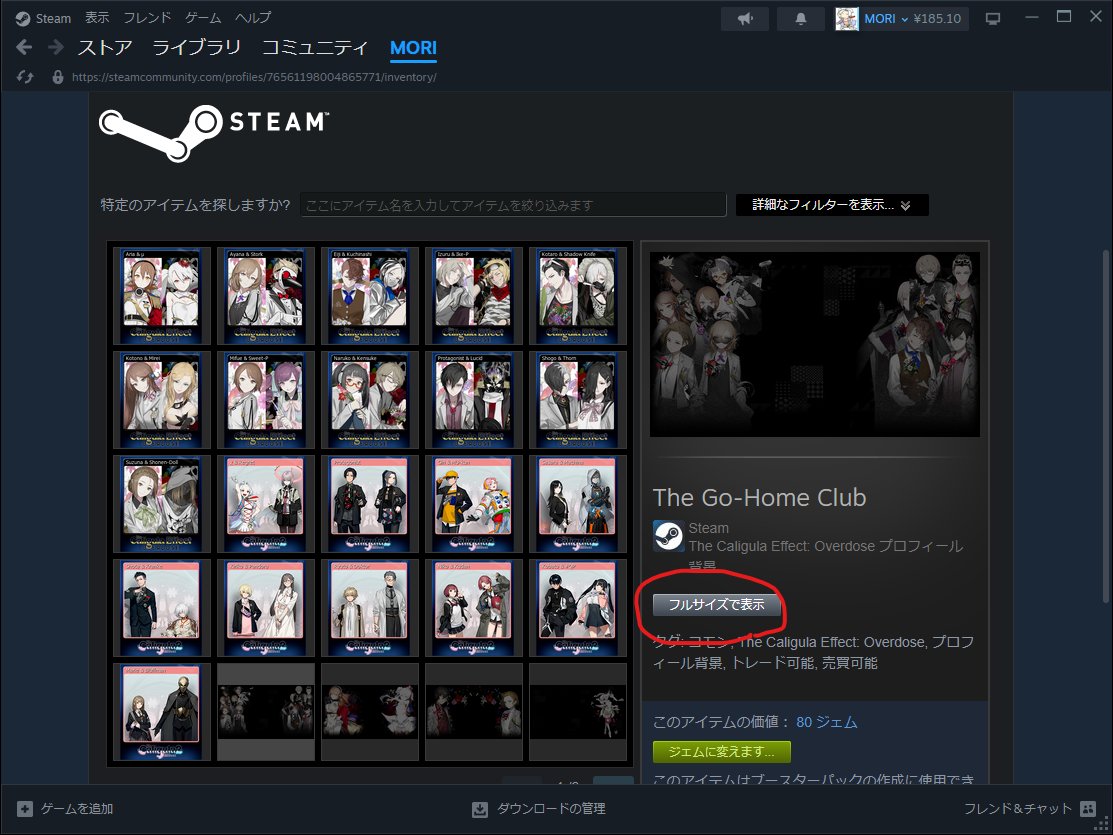Click the friends chat icon at bottom right
This screenshot has height=835, width=1113.
(1087, 809)
